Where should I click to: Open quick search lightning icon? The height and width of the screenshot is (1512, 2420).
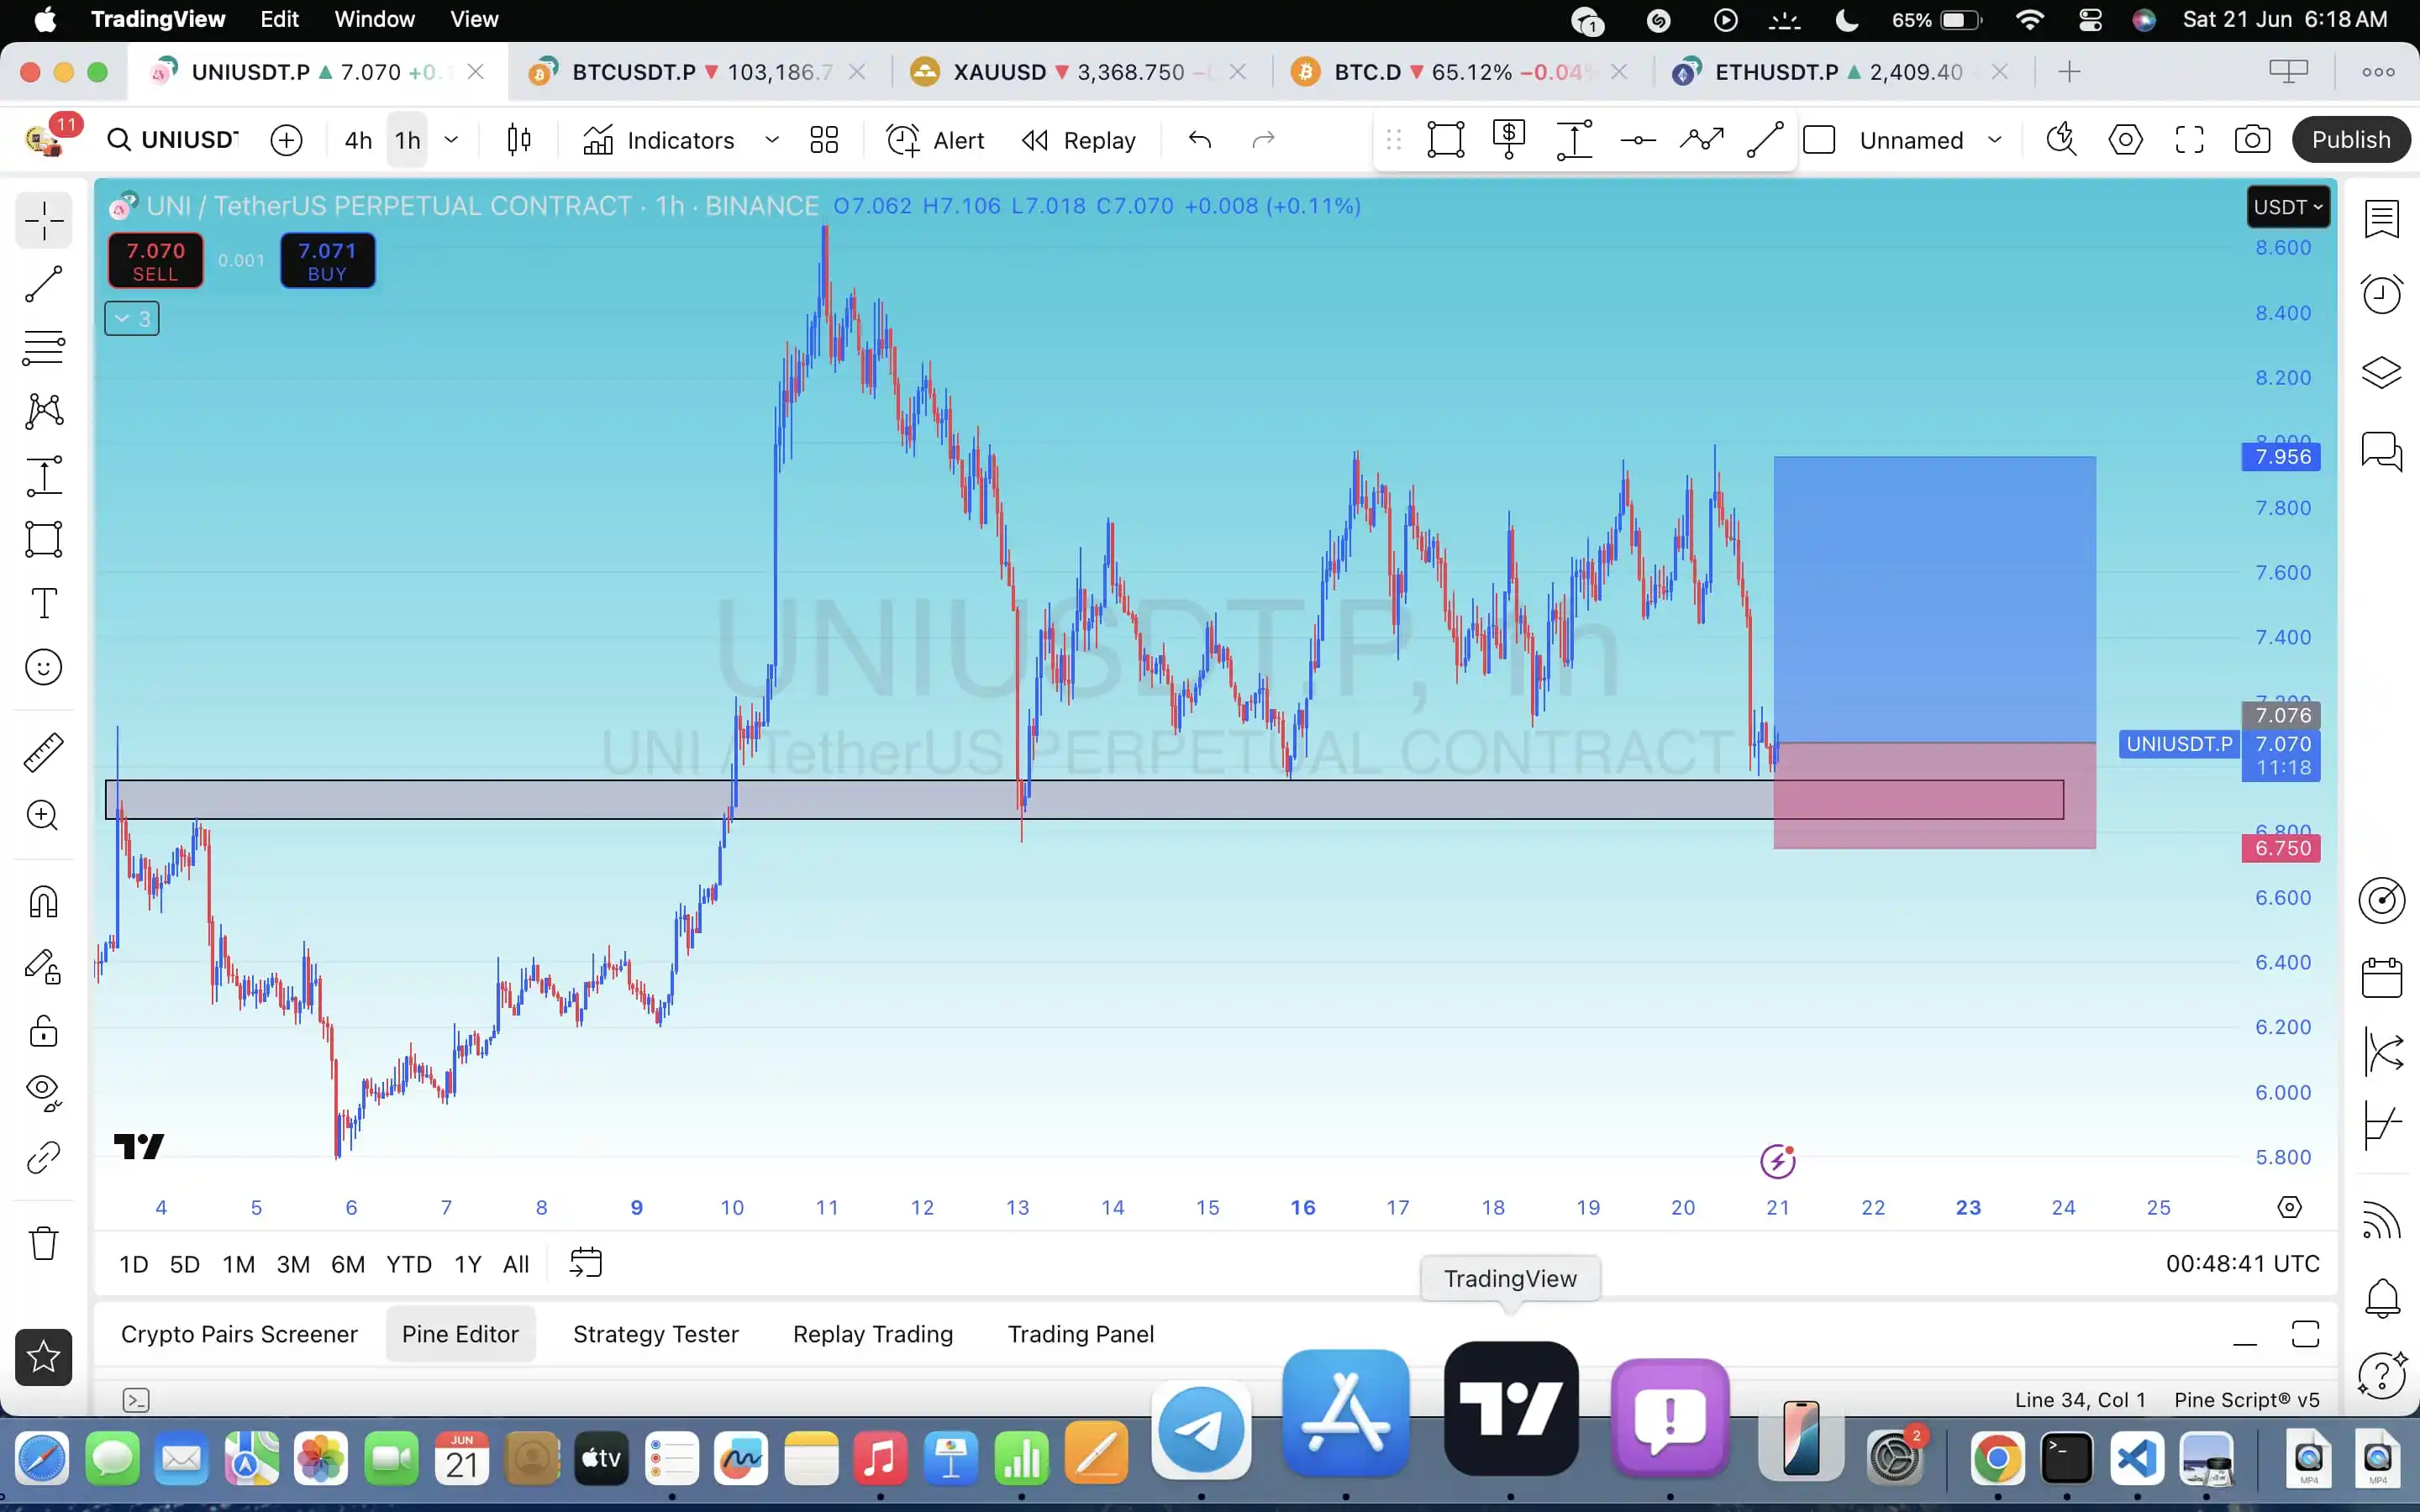click(2061, 140)
